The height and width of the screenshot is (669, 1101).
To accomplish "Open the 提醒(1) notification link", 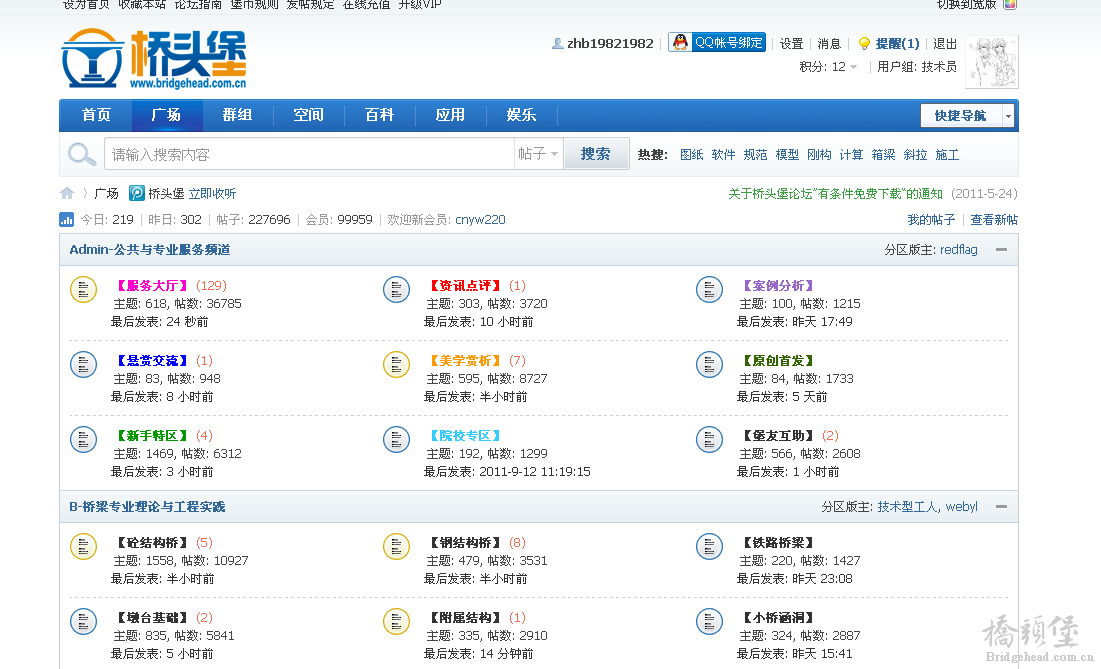I will pyautogui.click(x=897, y=44).
